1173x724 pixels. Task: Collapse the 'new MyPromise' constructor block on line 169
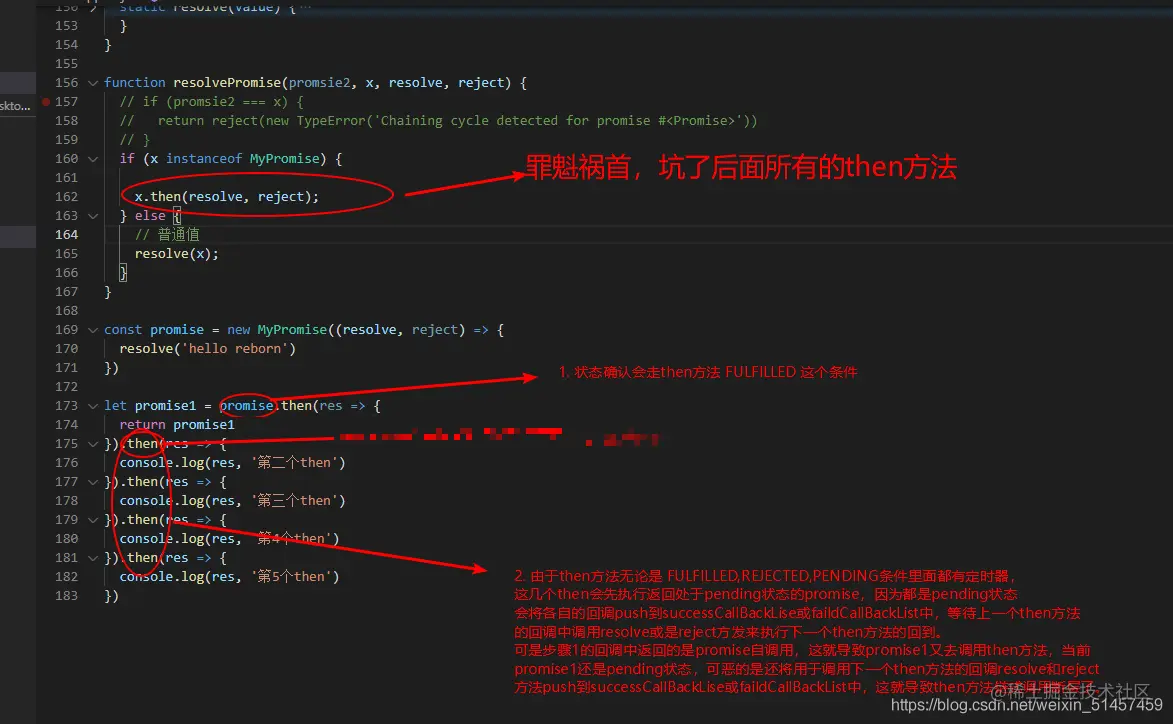pos(92,329)
